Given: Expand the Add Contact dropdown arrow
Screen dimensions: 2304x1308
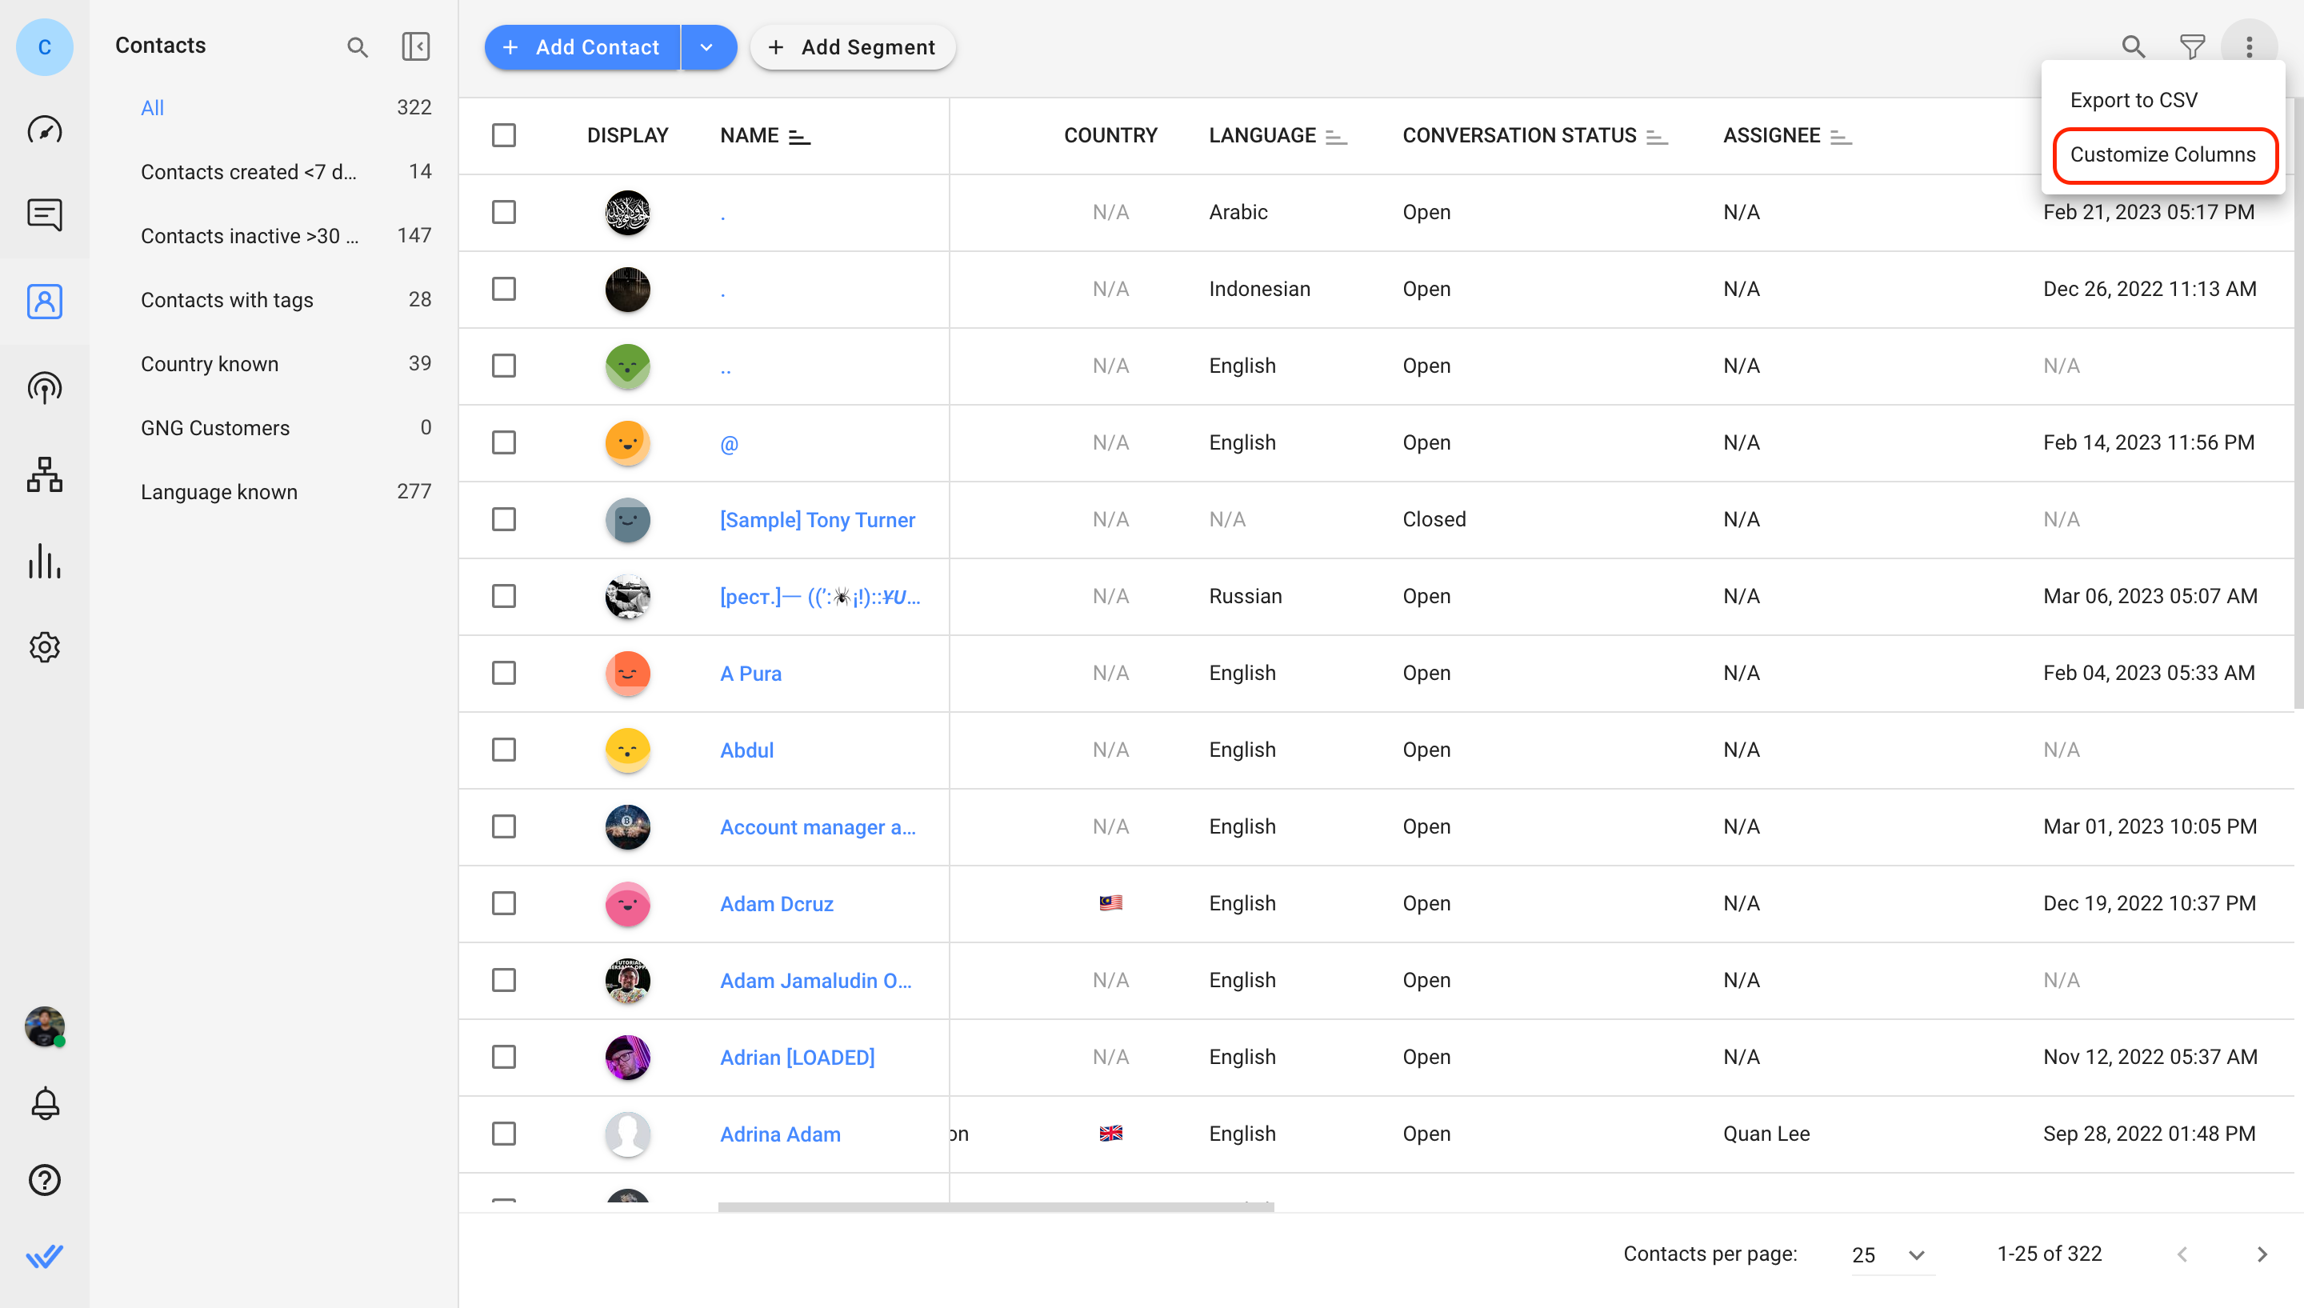Looking at the screenshot, I should 707,47.
